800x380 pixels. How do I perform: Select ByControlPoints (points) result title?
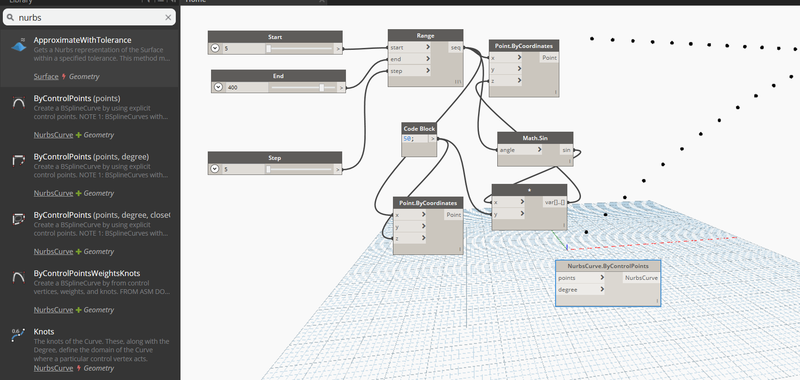tap(77, 98)
